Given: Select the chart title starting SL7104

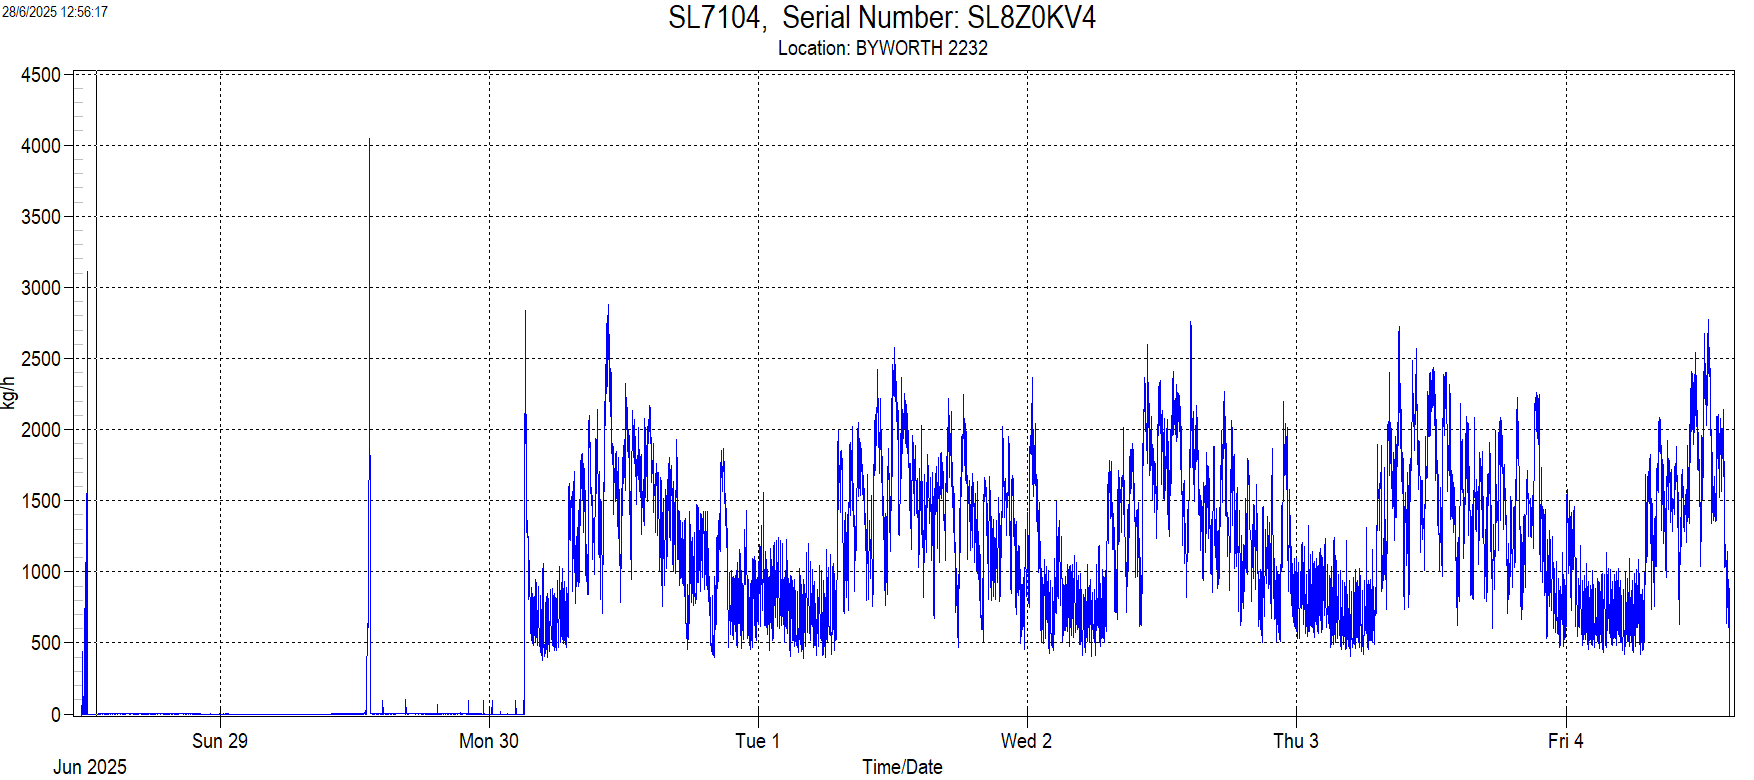Looking at the screenshot, I should click(x=882, y=18).
